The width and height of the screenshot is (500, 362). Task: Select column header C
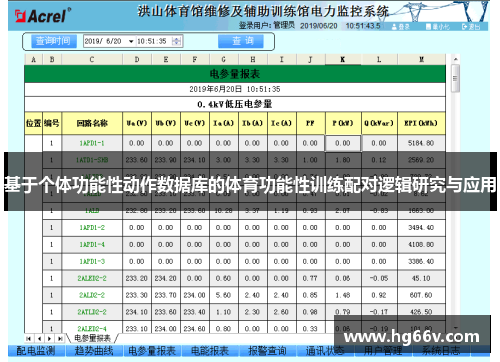[x=92, y=60]
